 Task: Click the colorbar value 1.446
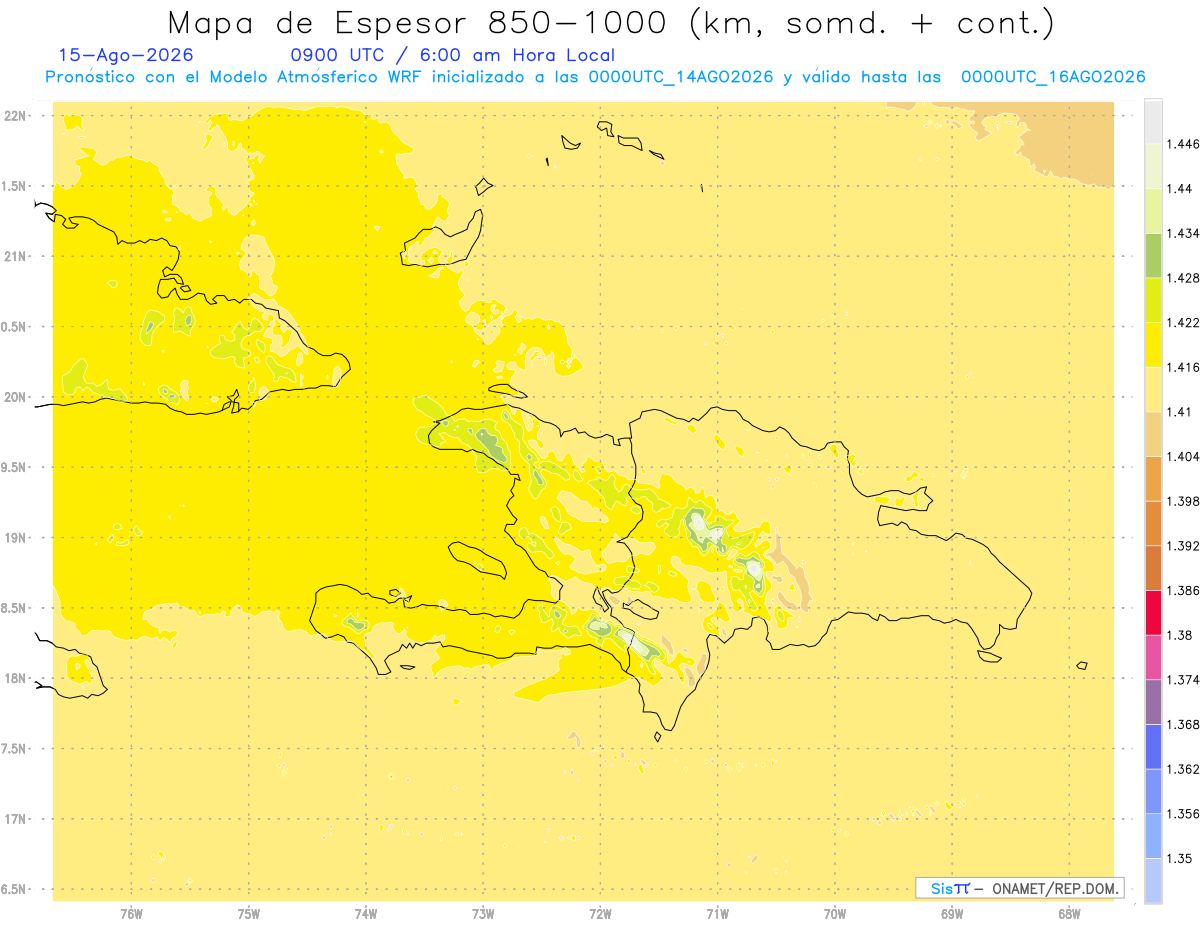point(1183,144)
